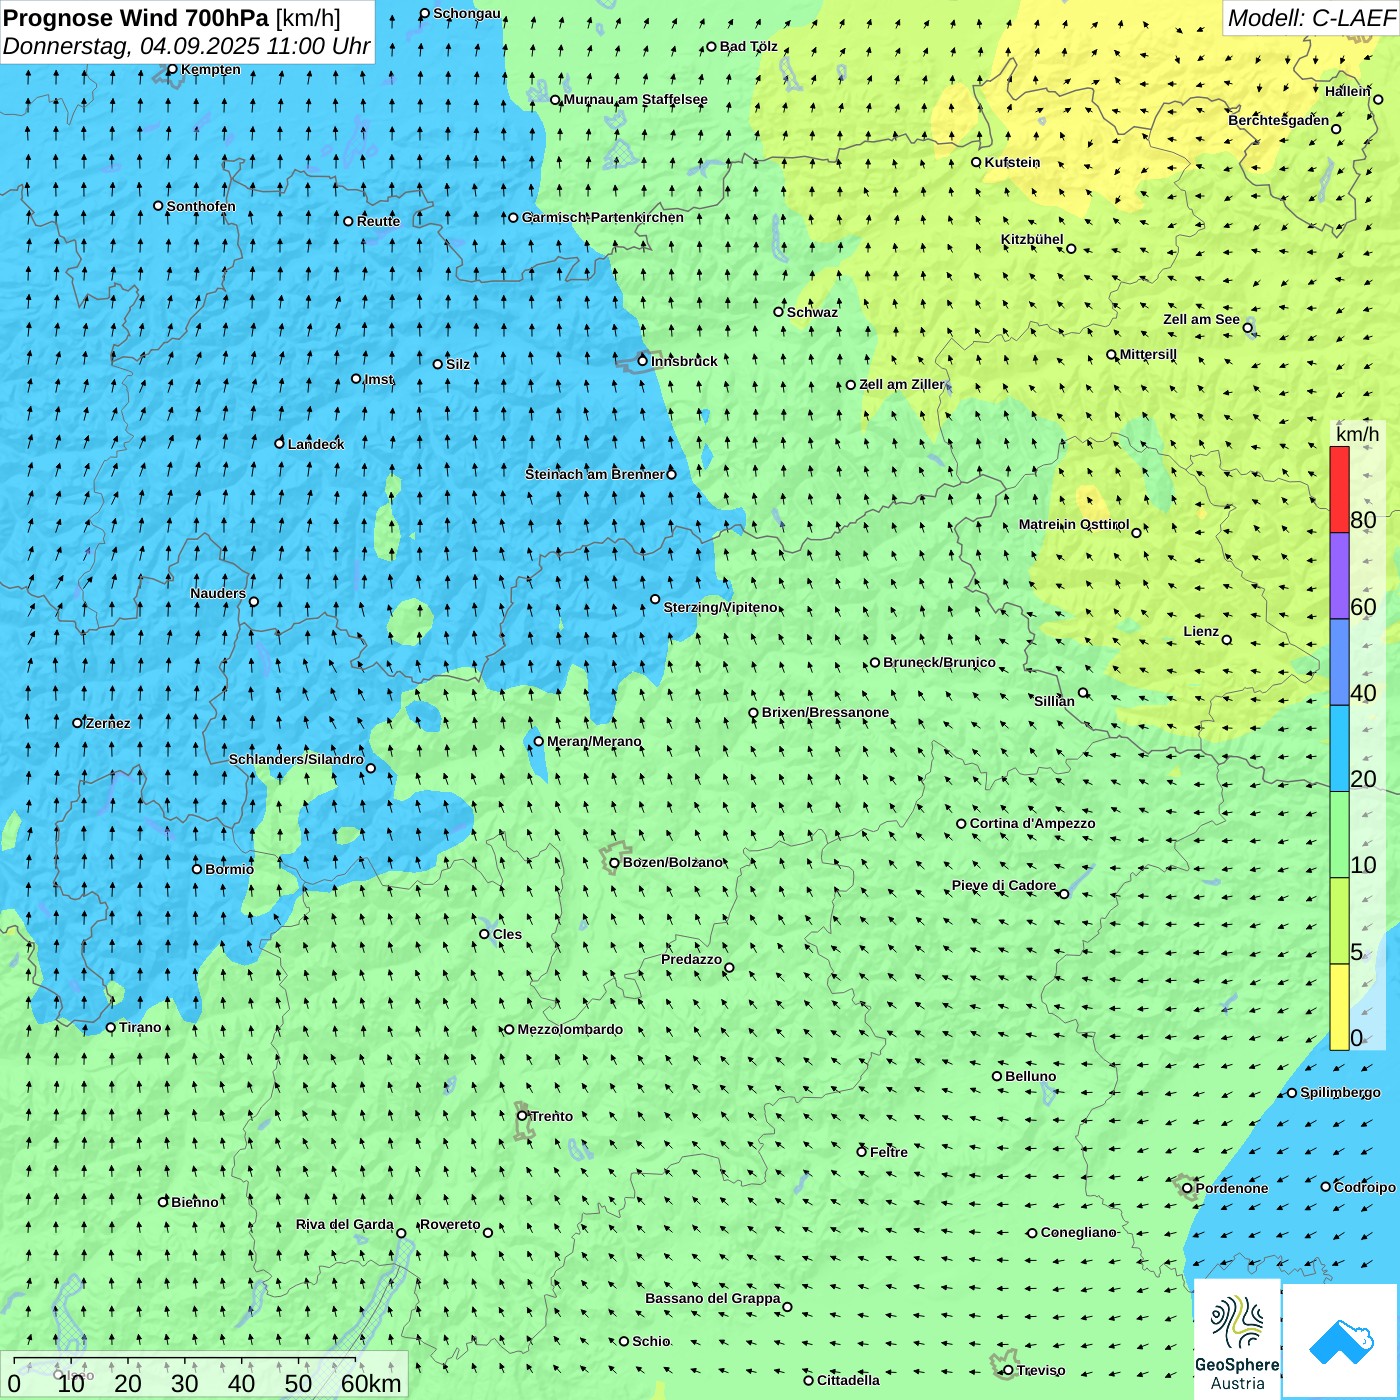This screenshot has height=1400, width=1400.
Task: Click the Reutte location marker
Action: 349,221
